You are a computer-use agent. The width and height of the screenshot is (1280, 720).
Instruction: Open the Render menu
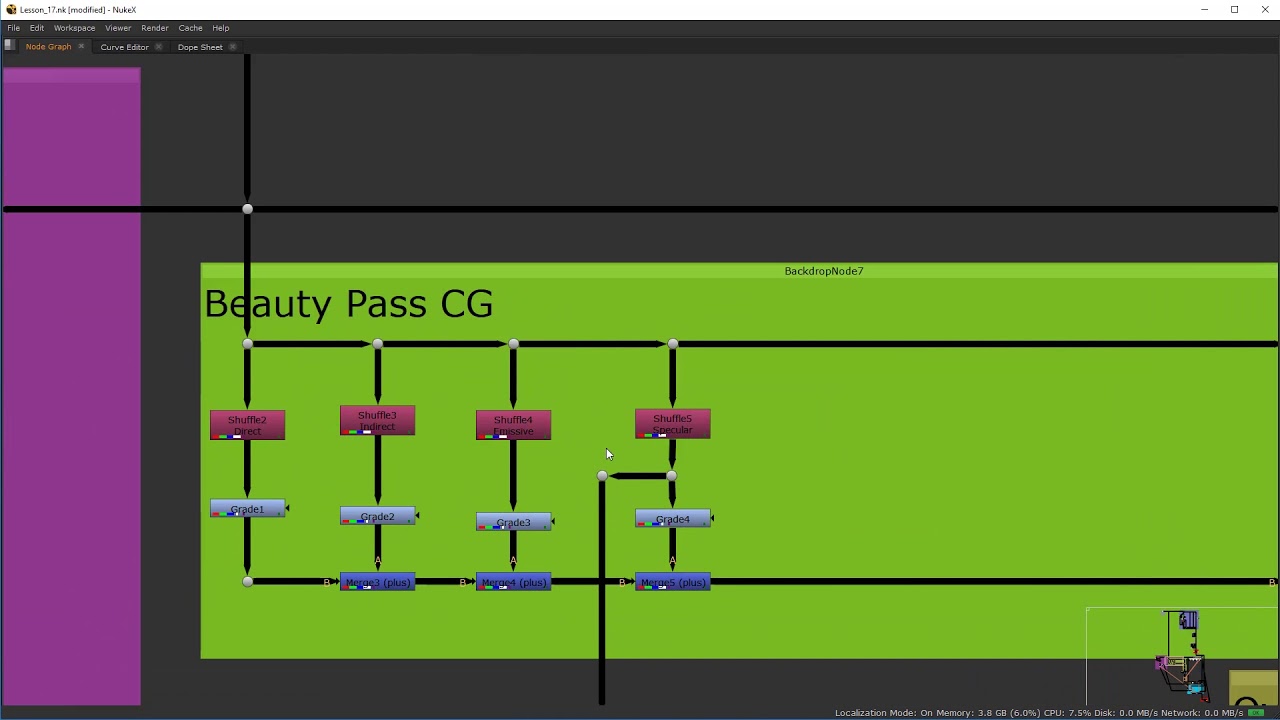coord(155,28)
